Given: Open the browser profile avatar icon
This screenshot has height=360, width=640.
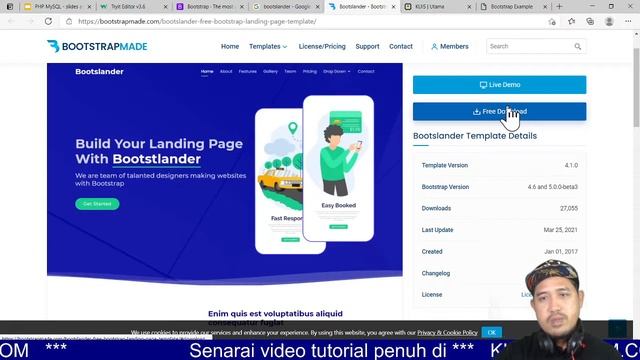Looking at the screenshot, I should [609, 21].
